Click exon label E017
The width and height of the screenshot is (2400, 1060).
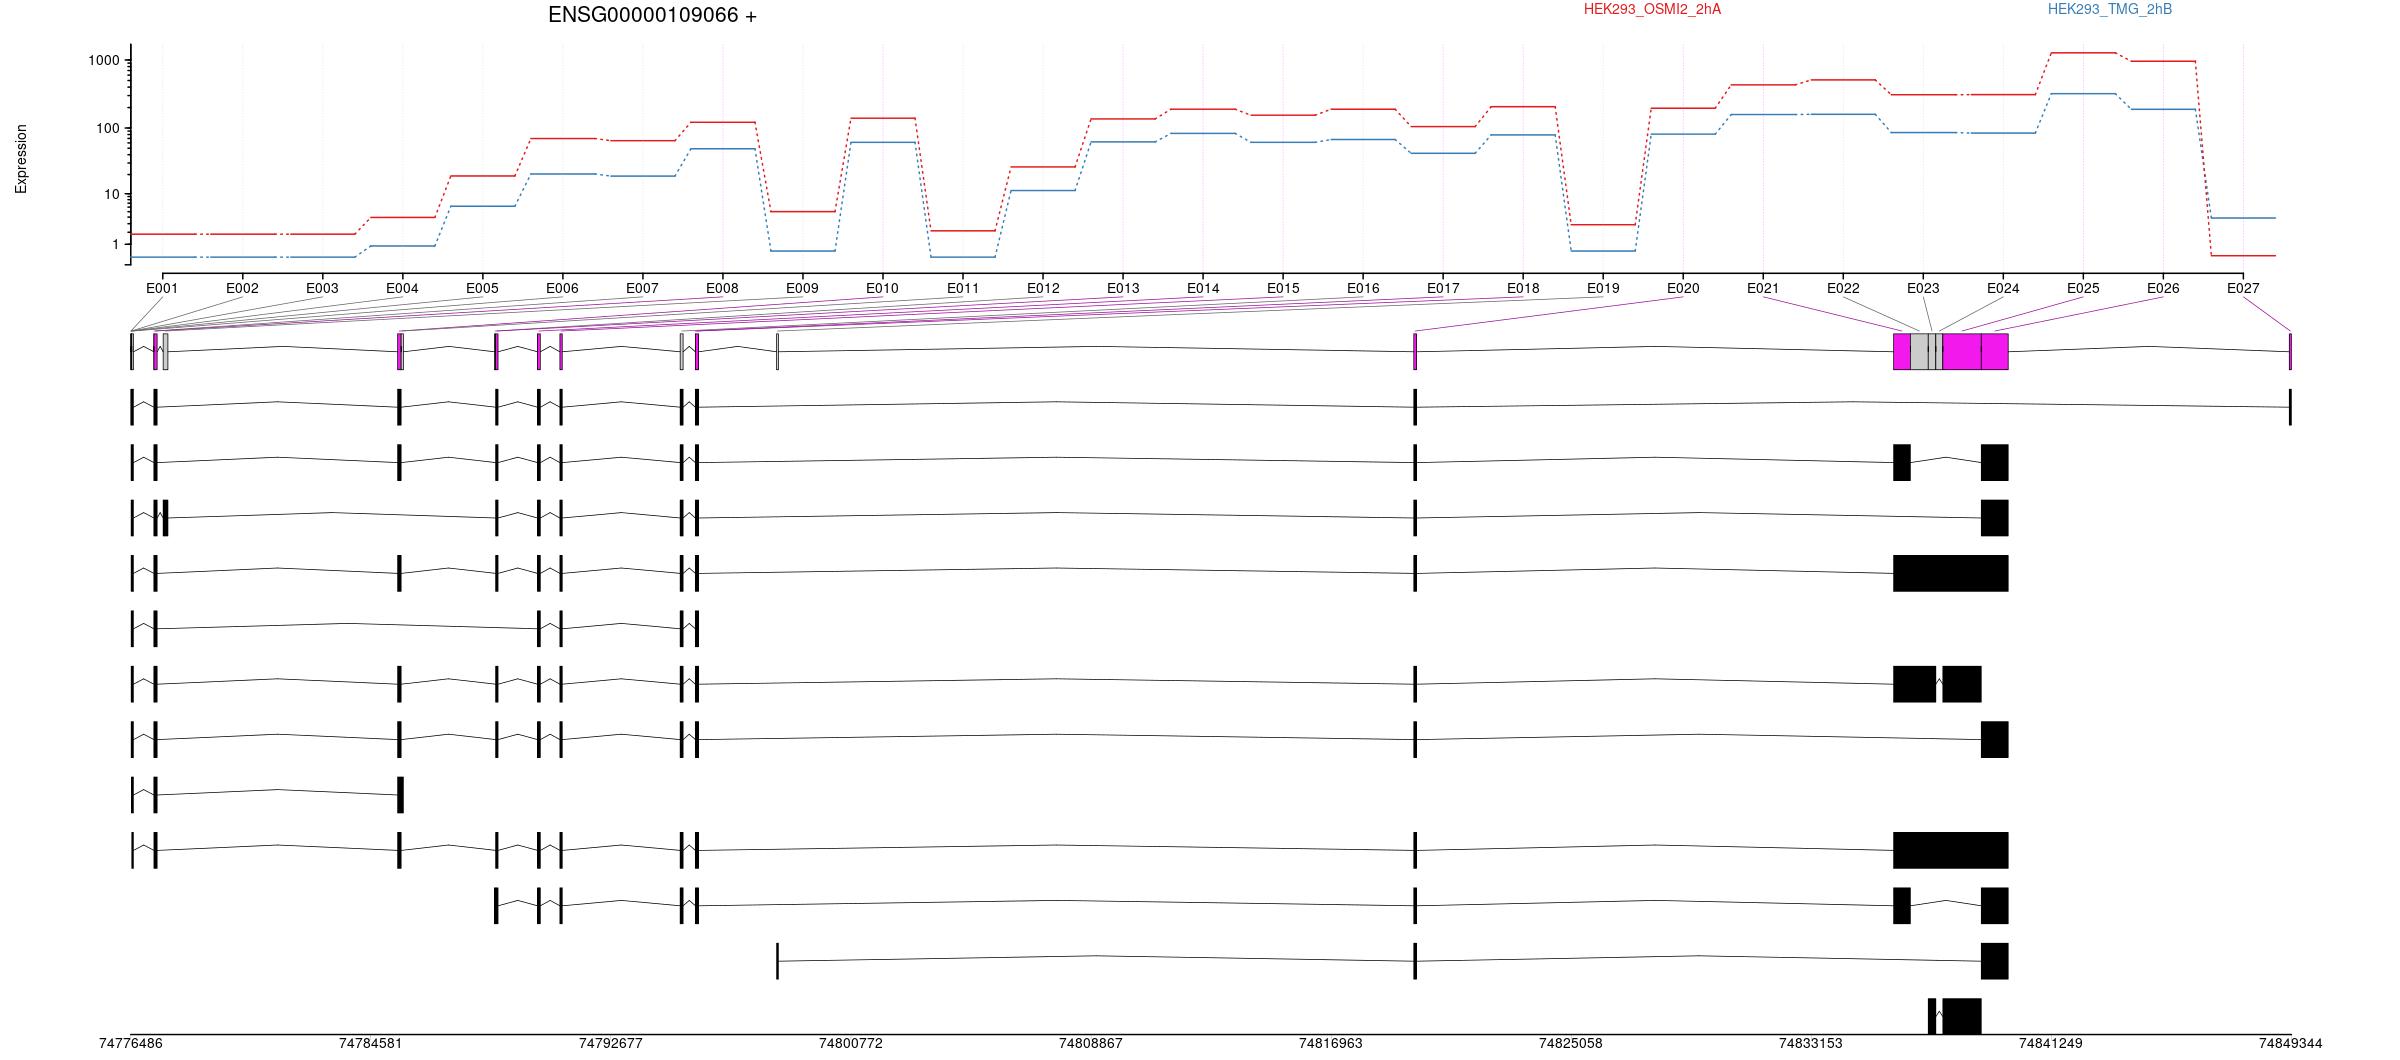point(1443,288)
